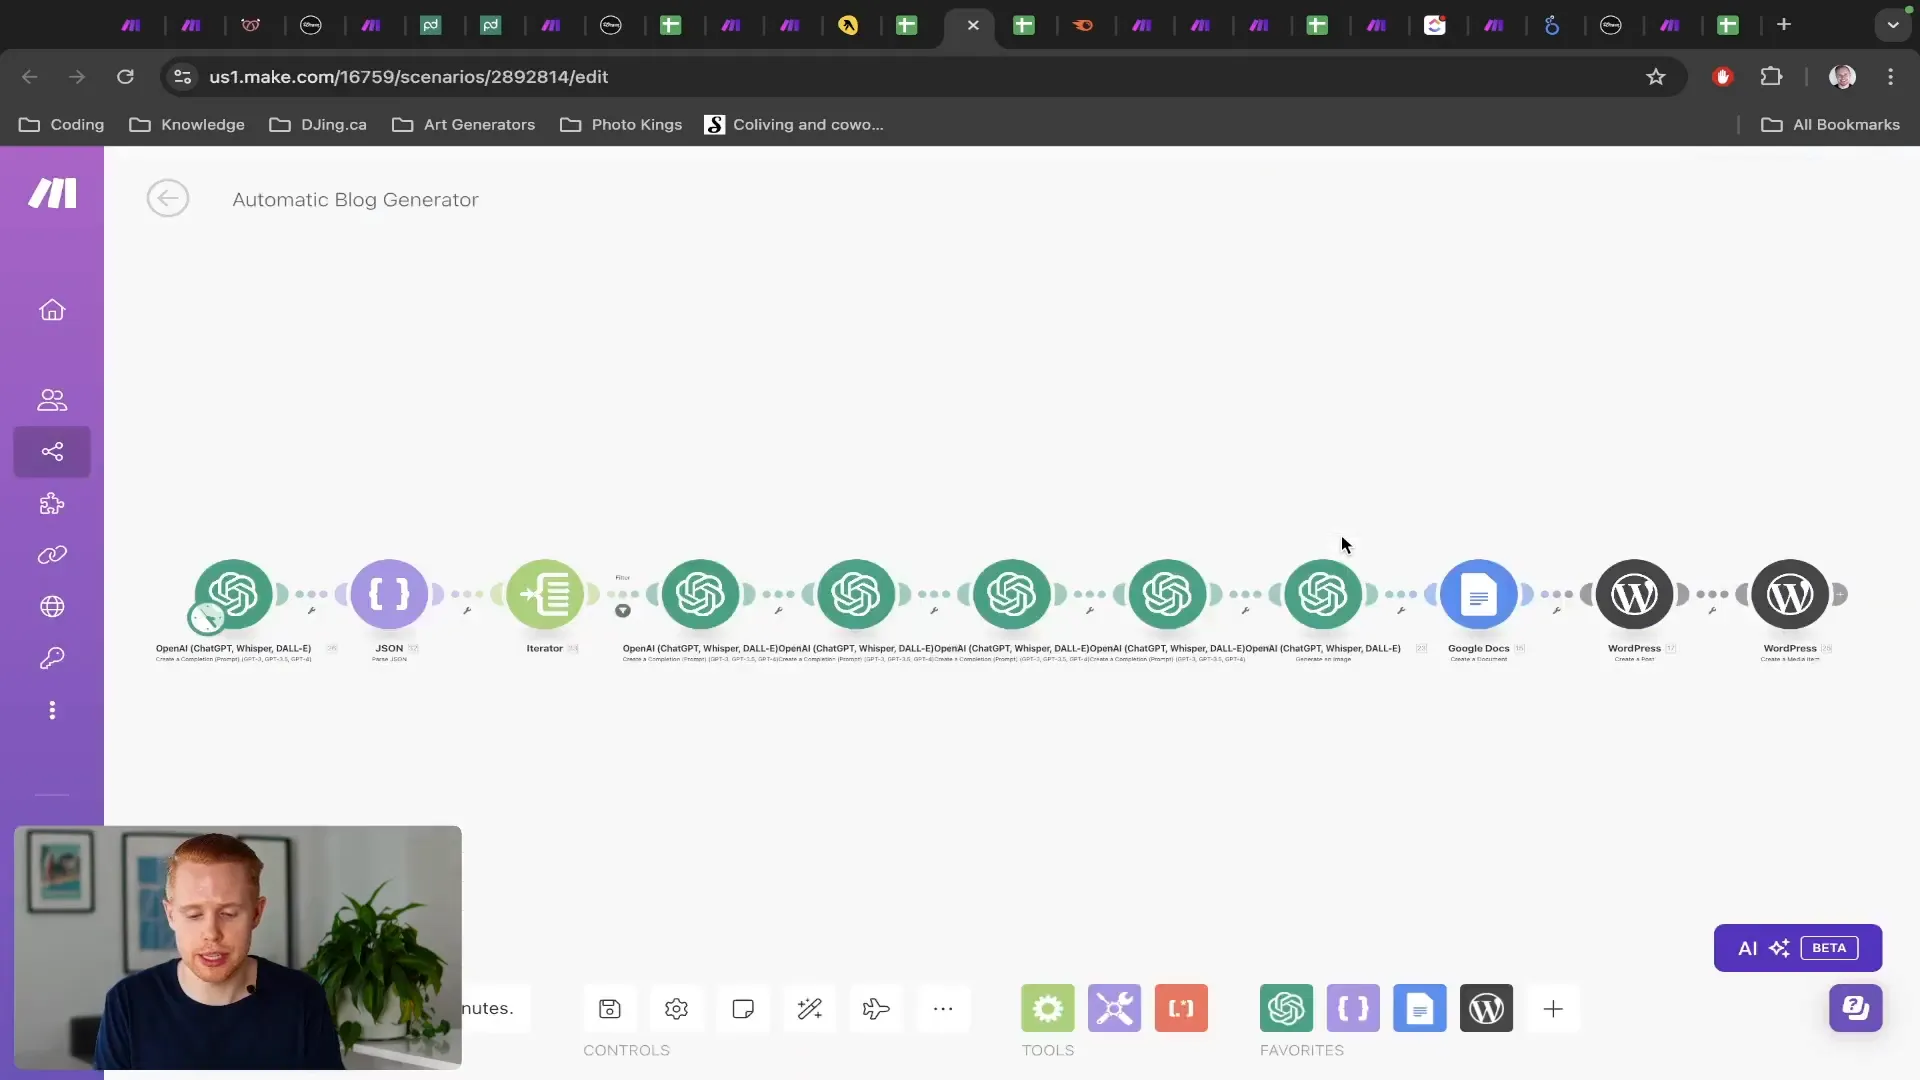Open the Knowledge bookmarks folder
Image resolution: width=1920 pixels, height=1080 pixels.
(187, 125)
